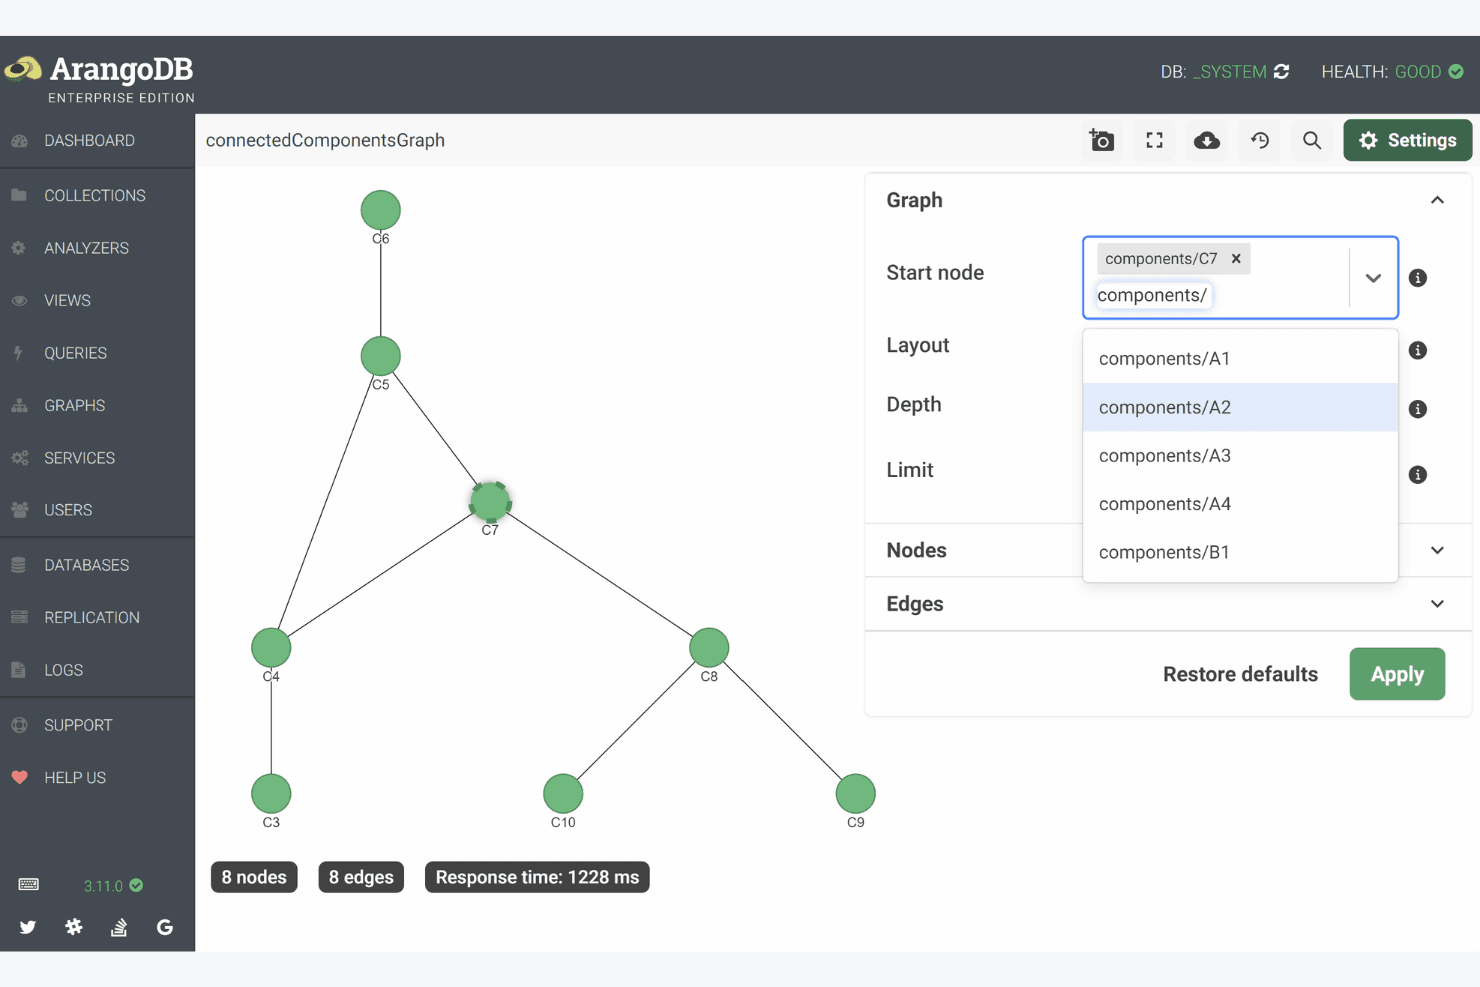Take a screenshot with the camera icon

click(1102, 140)
